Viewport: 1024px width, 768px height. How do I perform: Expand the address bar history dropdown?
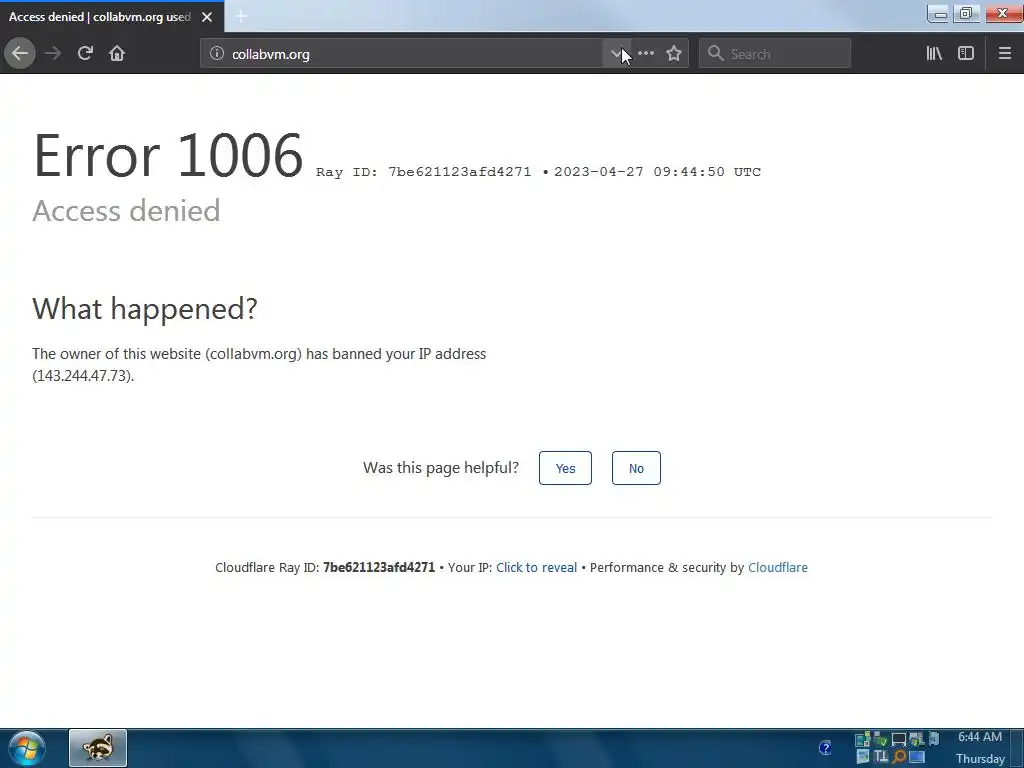click(616, 54)
